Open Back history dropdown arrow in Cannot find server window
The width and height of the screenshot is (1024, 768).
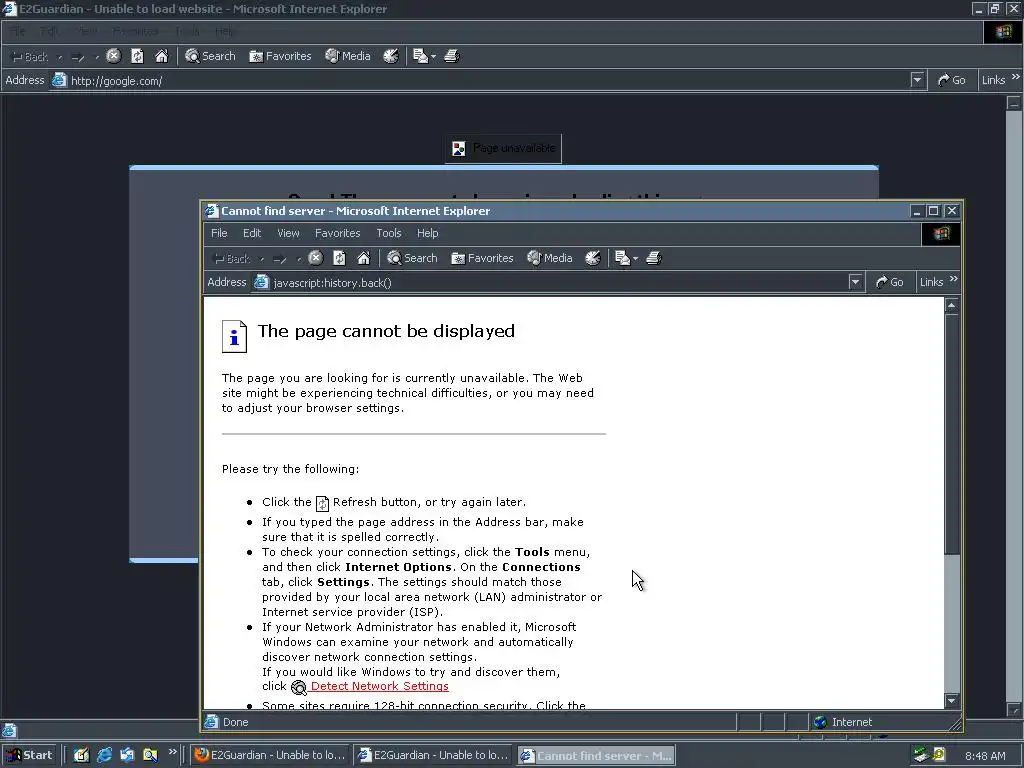[x=262, y=259]
